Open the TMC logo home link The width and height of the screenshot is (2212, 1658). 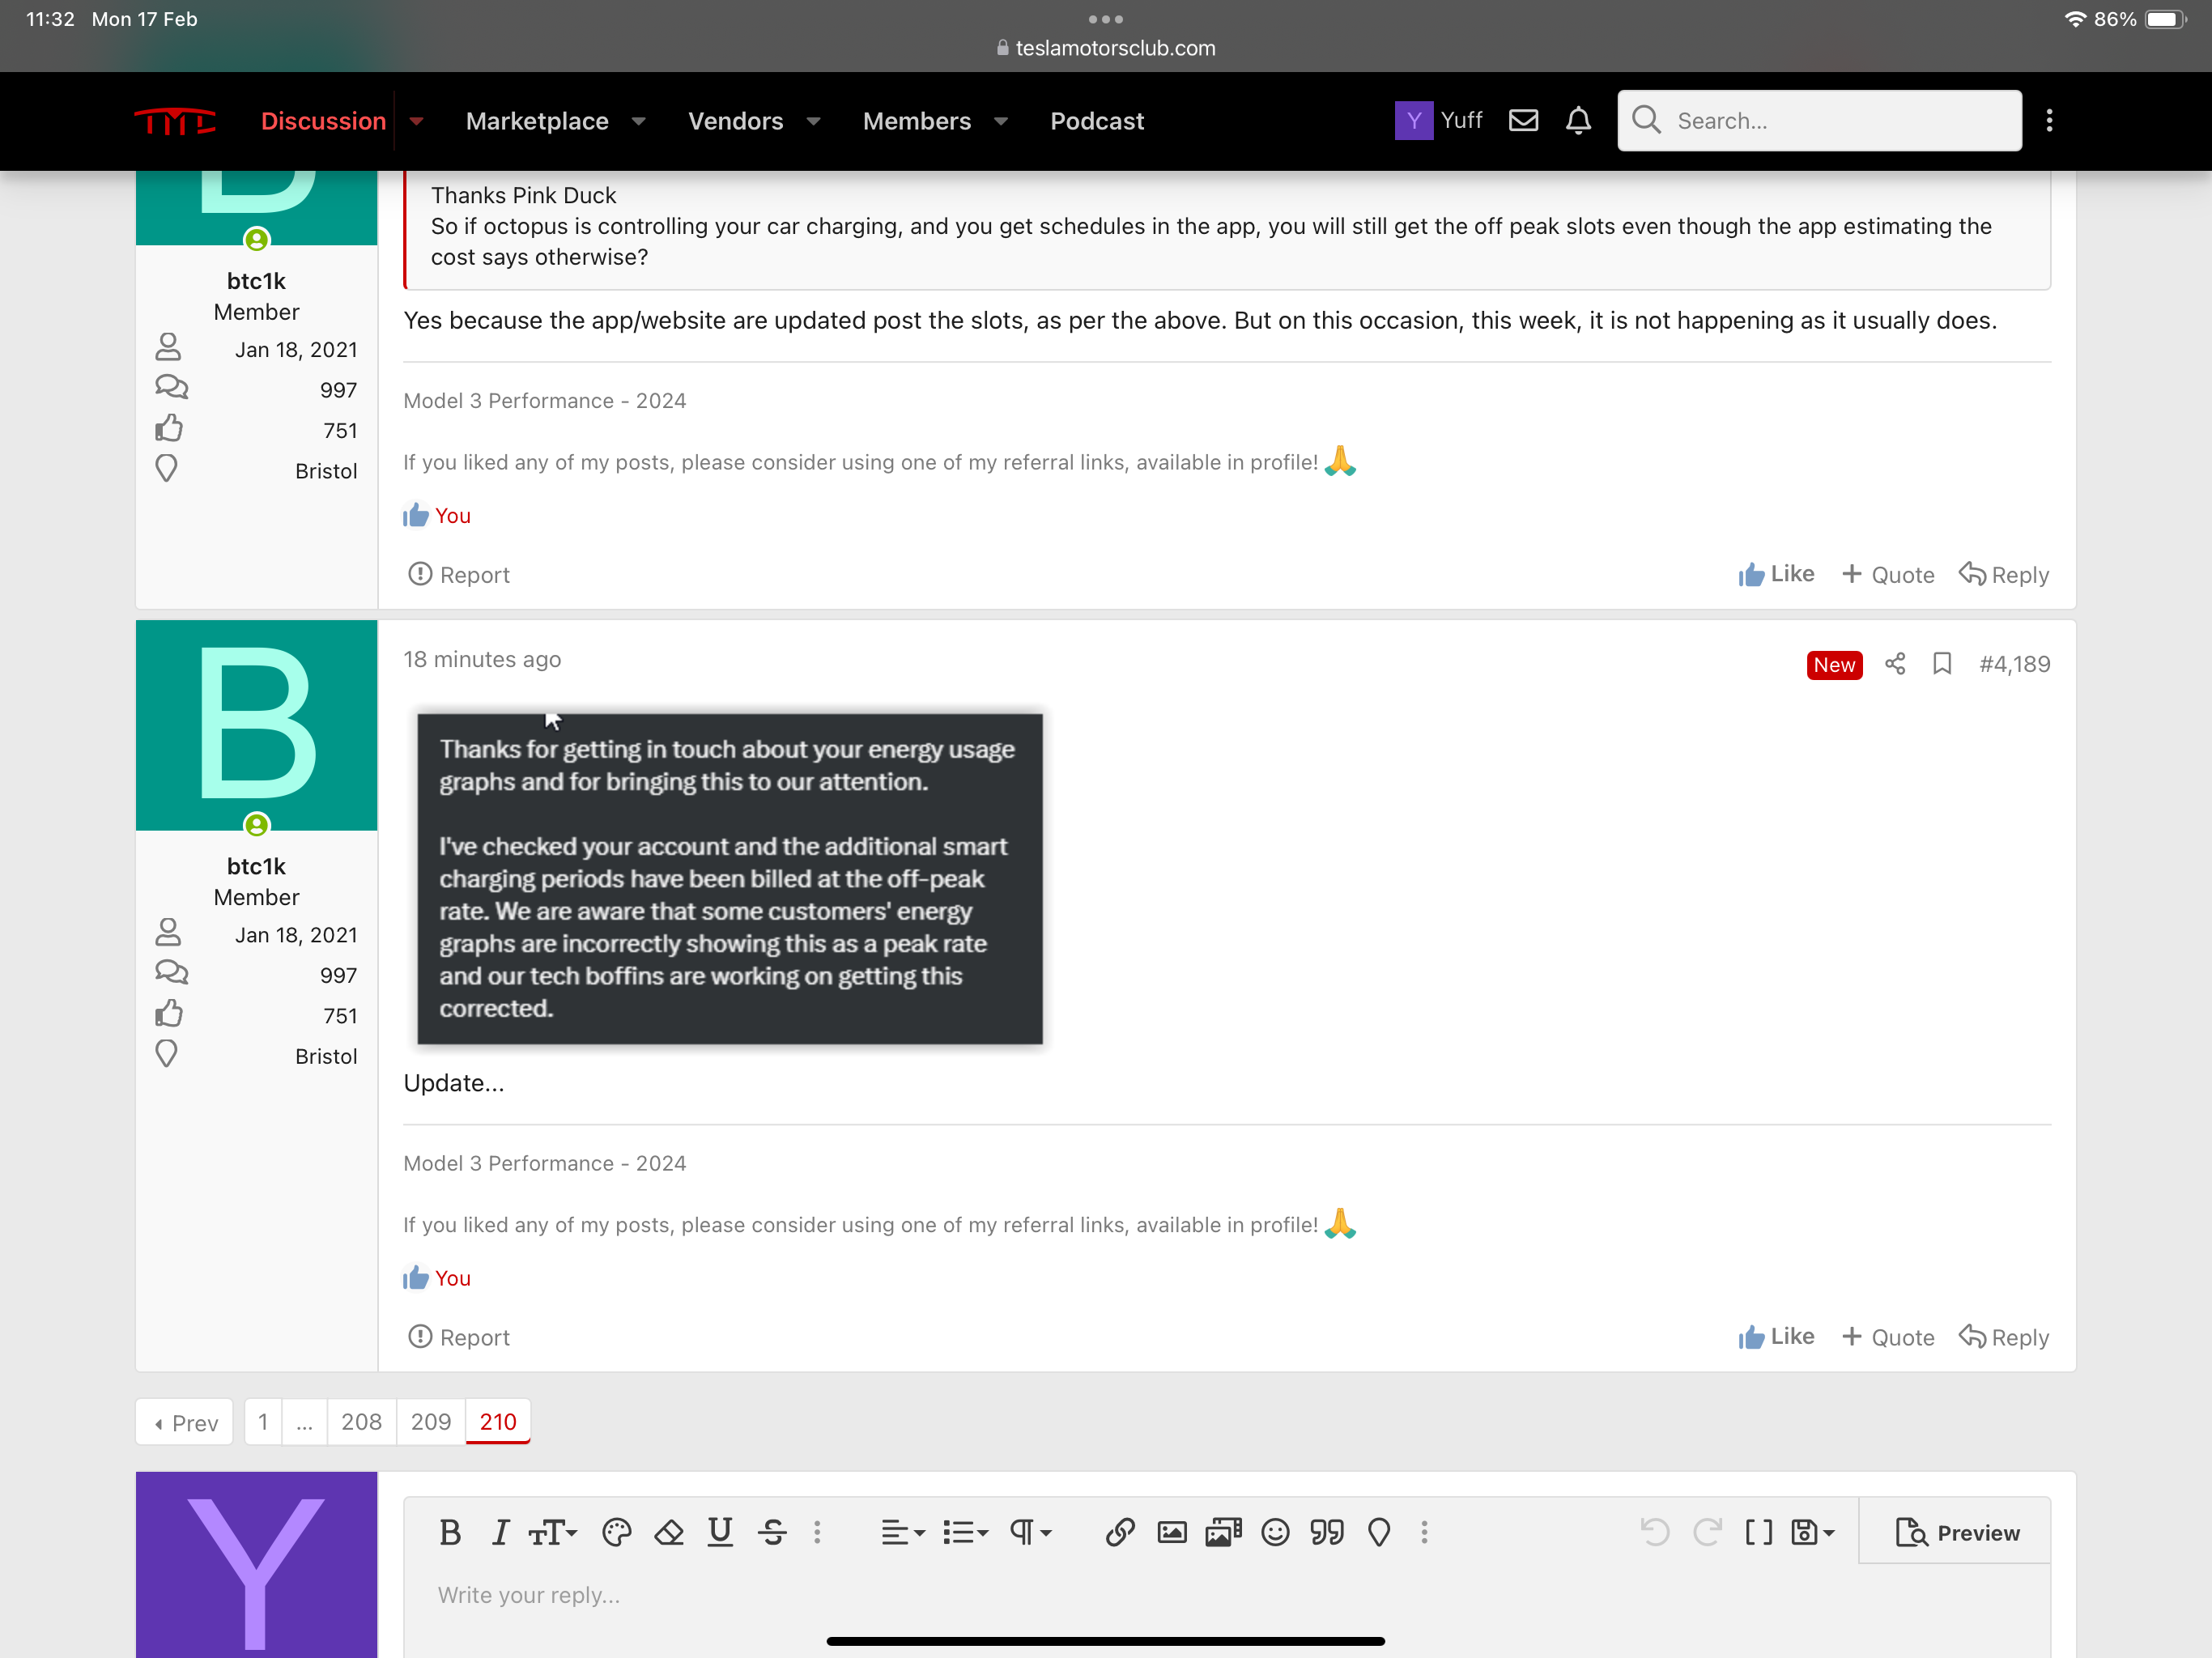click(175, 121)
